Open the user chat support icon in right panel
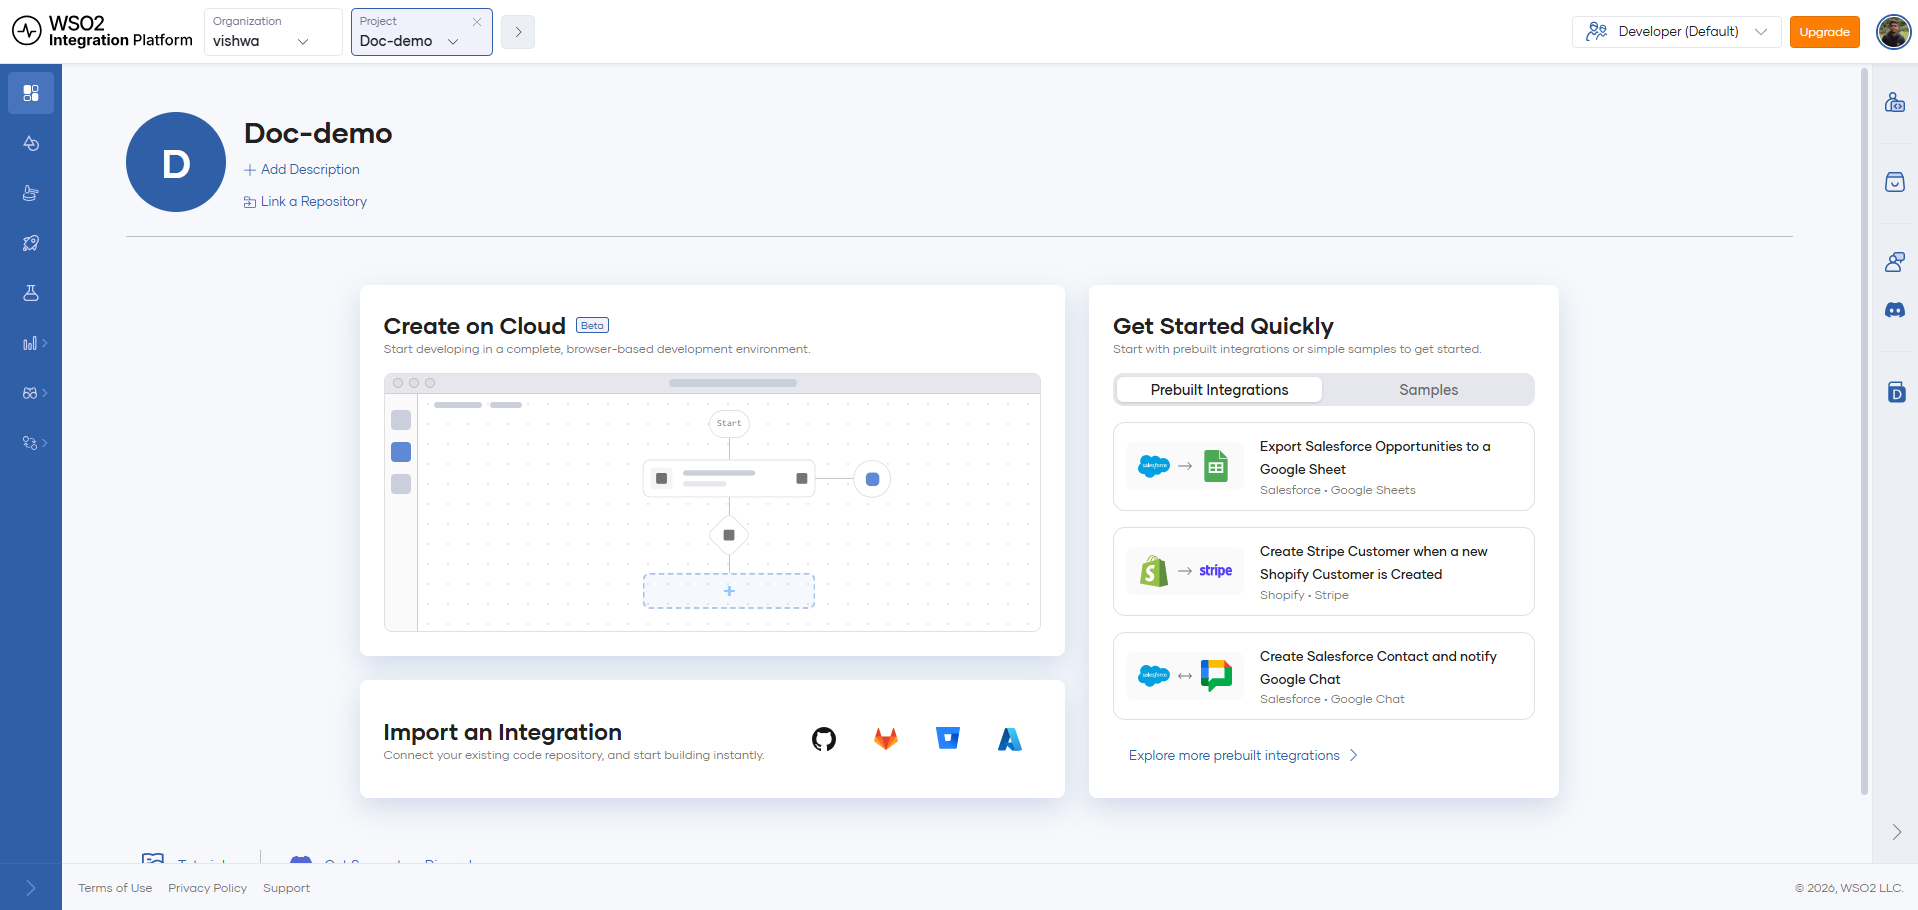This screenshot has width=1918, height=910. click(1895, 262)
